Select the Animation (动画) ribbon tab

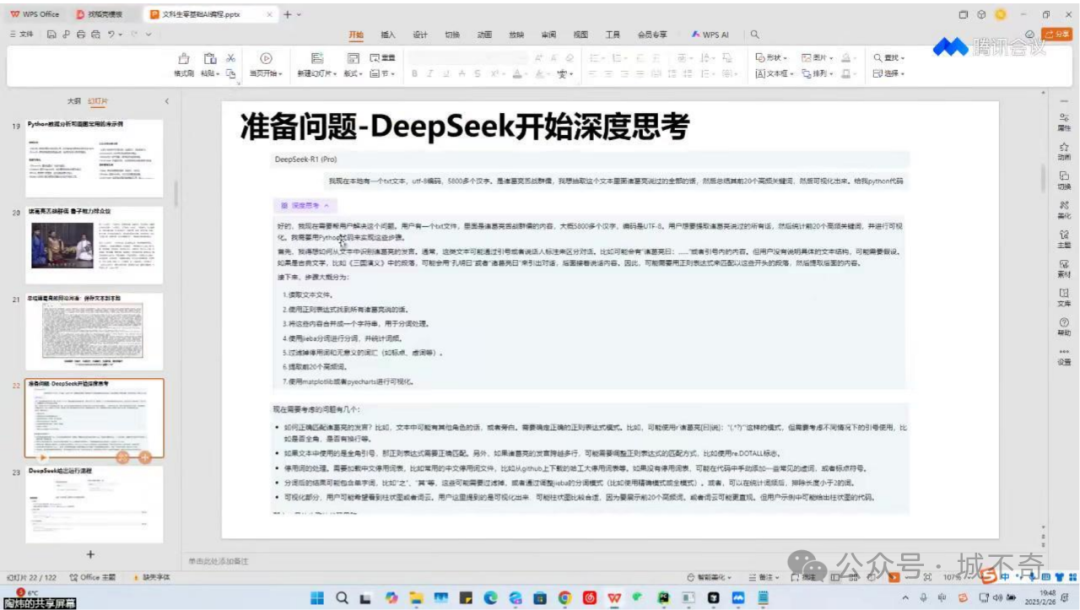[x=484, y=34]
